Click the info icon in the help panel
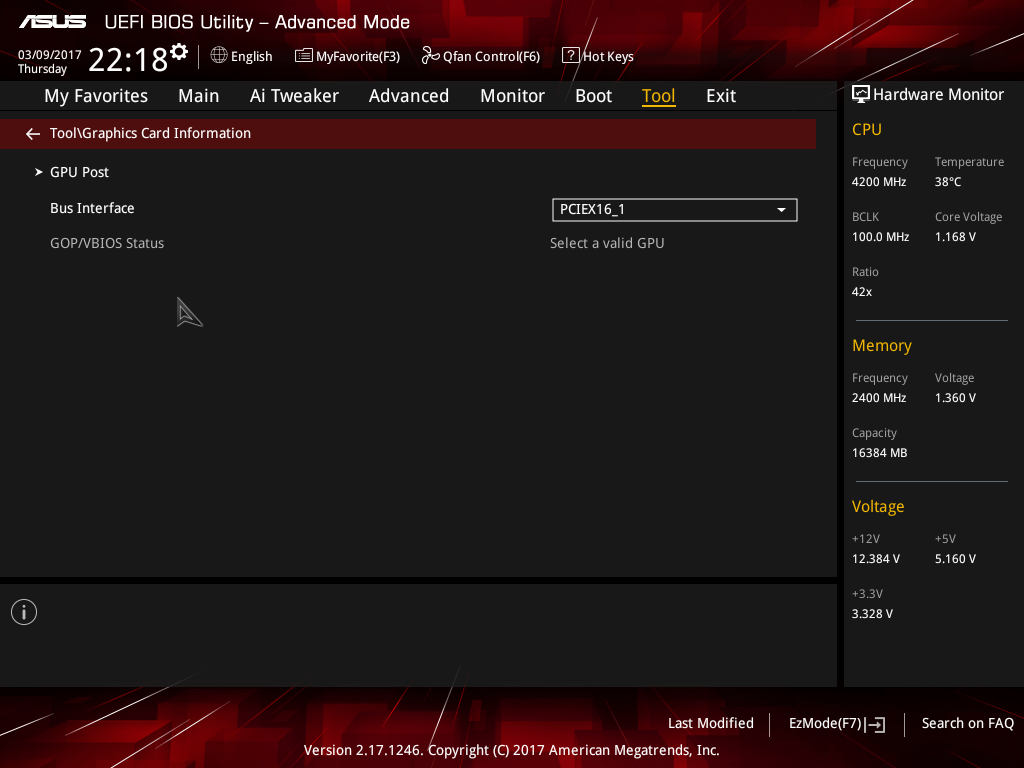Viewport: 1024px width, 768px height. point(24,612)
